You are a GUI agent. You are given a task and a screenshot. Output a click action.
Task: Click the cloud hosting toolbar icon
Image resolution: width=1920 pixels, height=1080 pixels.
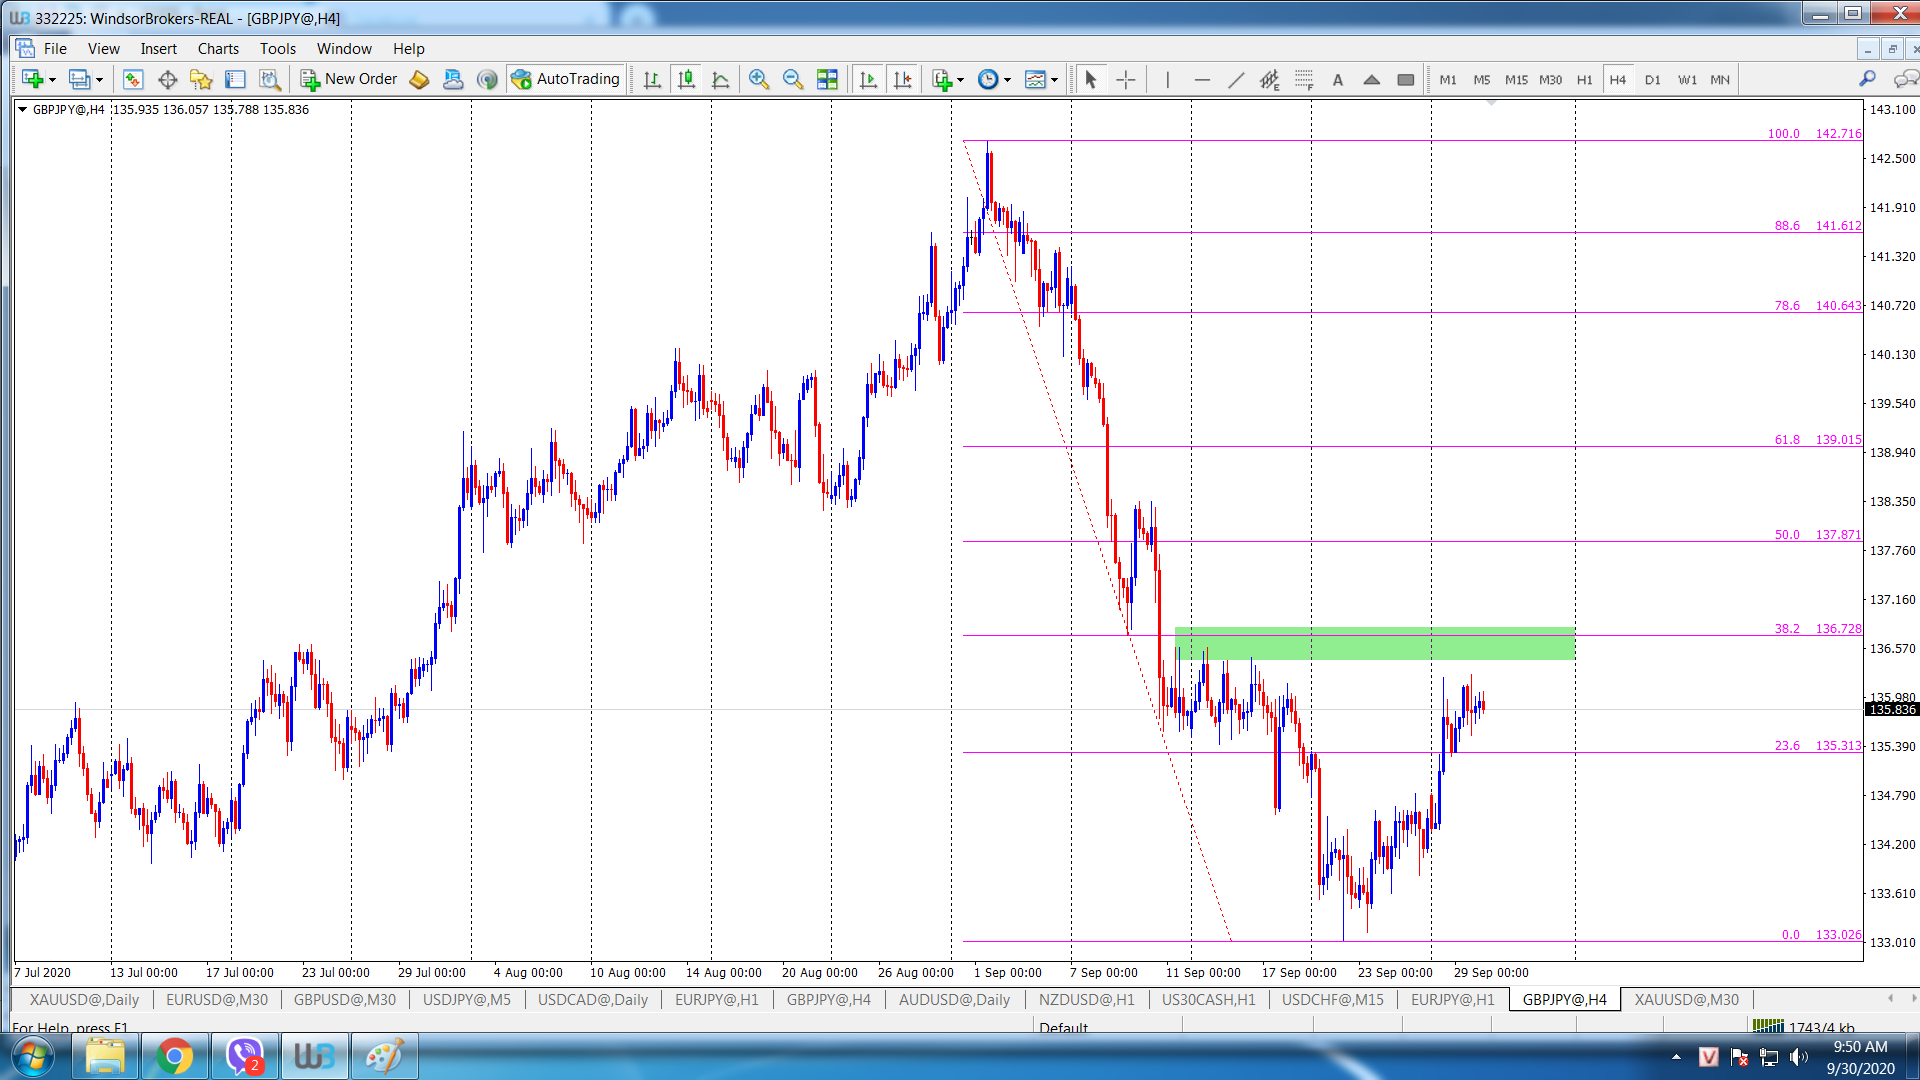coord(453,79)
